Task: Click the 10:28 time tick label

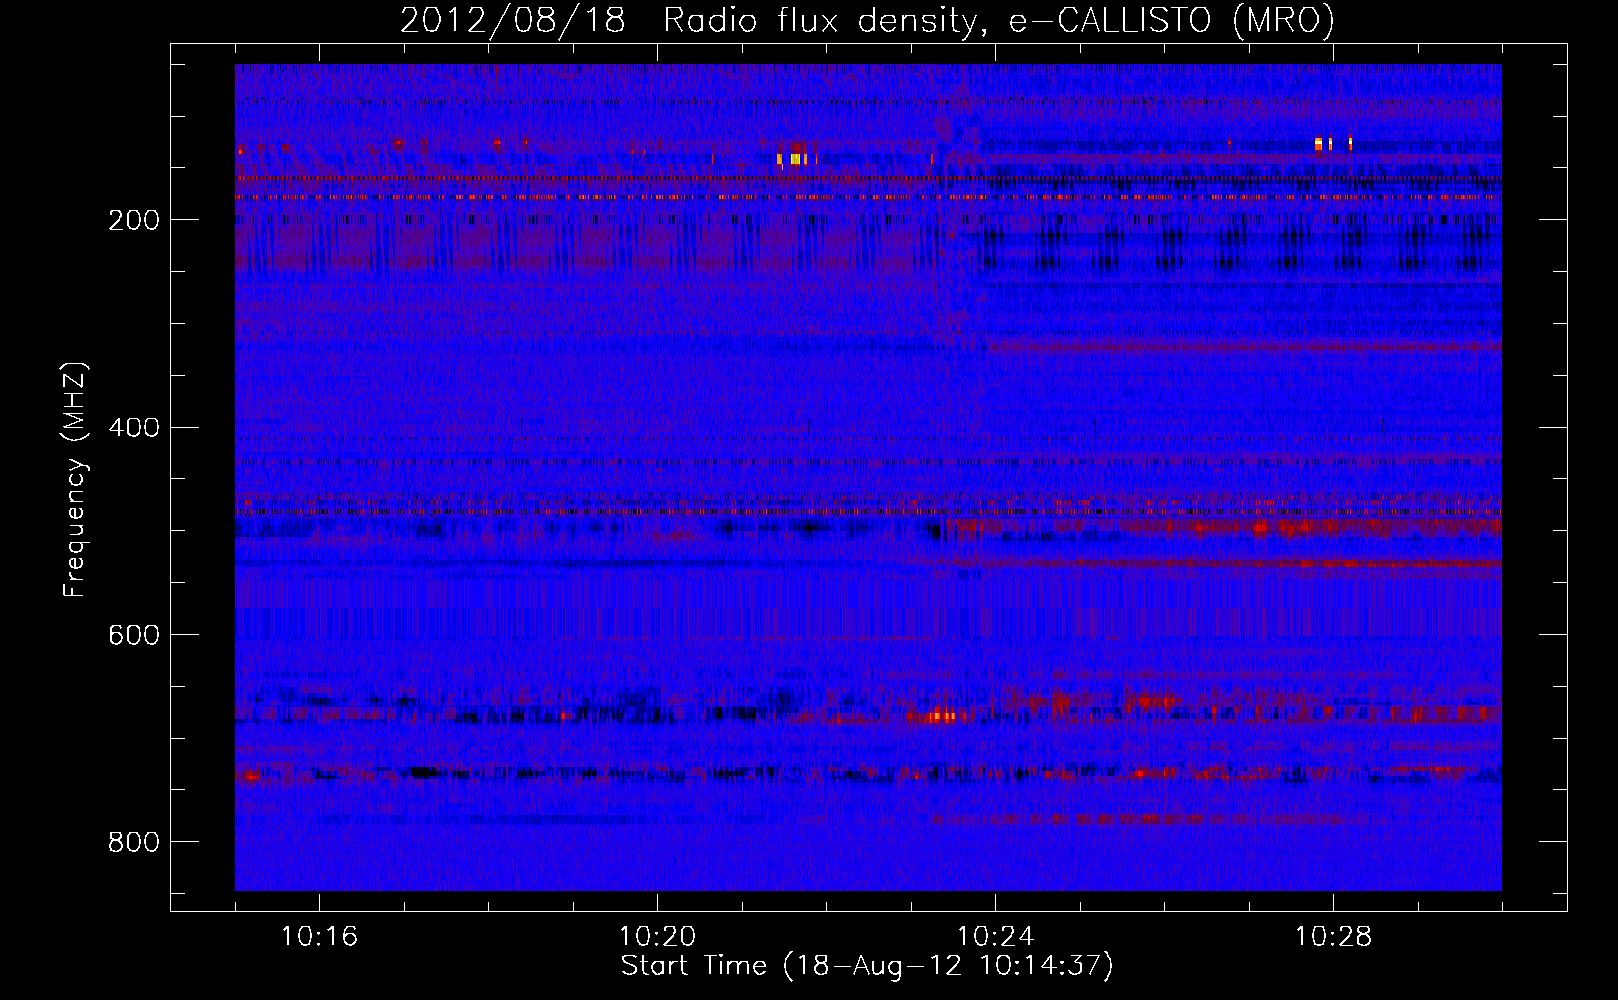Action: tap(1333, 936)
